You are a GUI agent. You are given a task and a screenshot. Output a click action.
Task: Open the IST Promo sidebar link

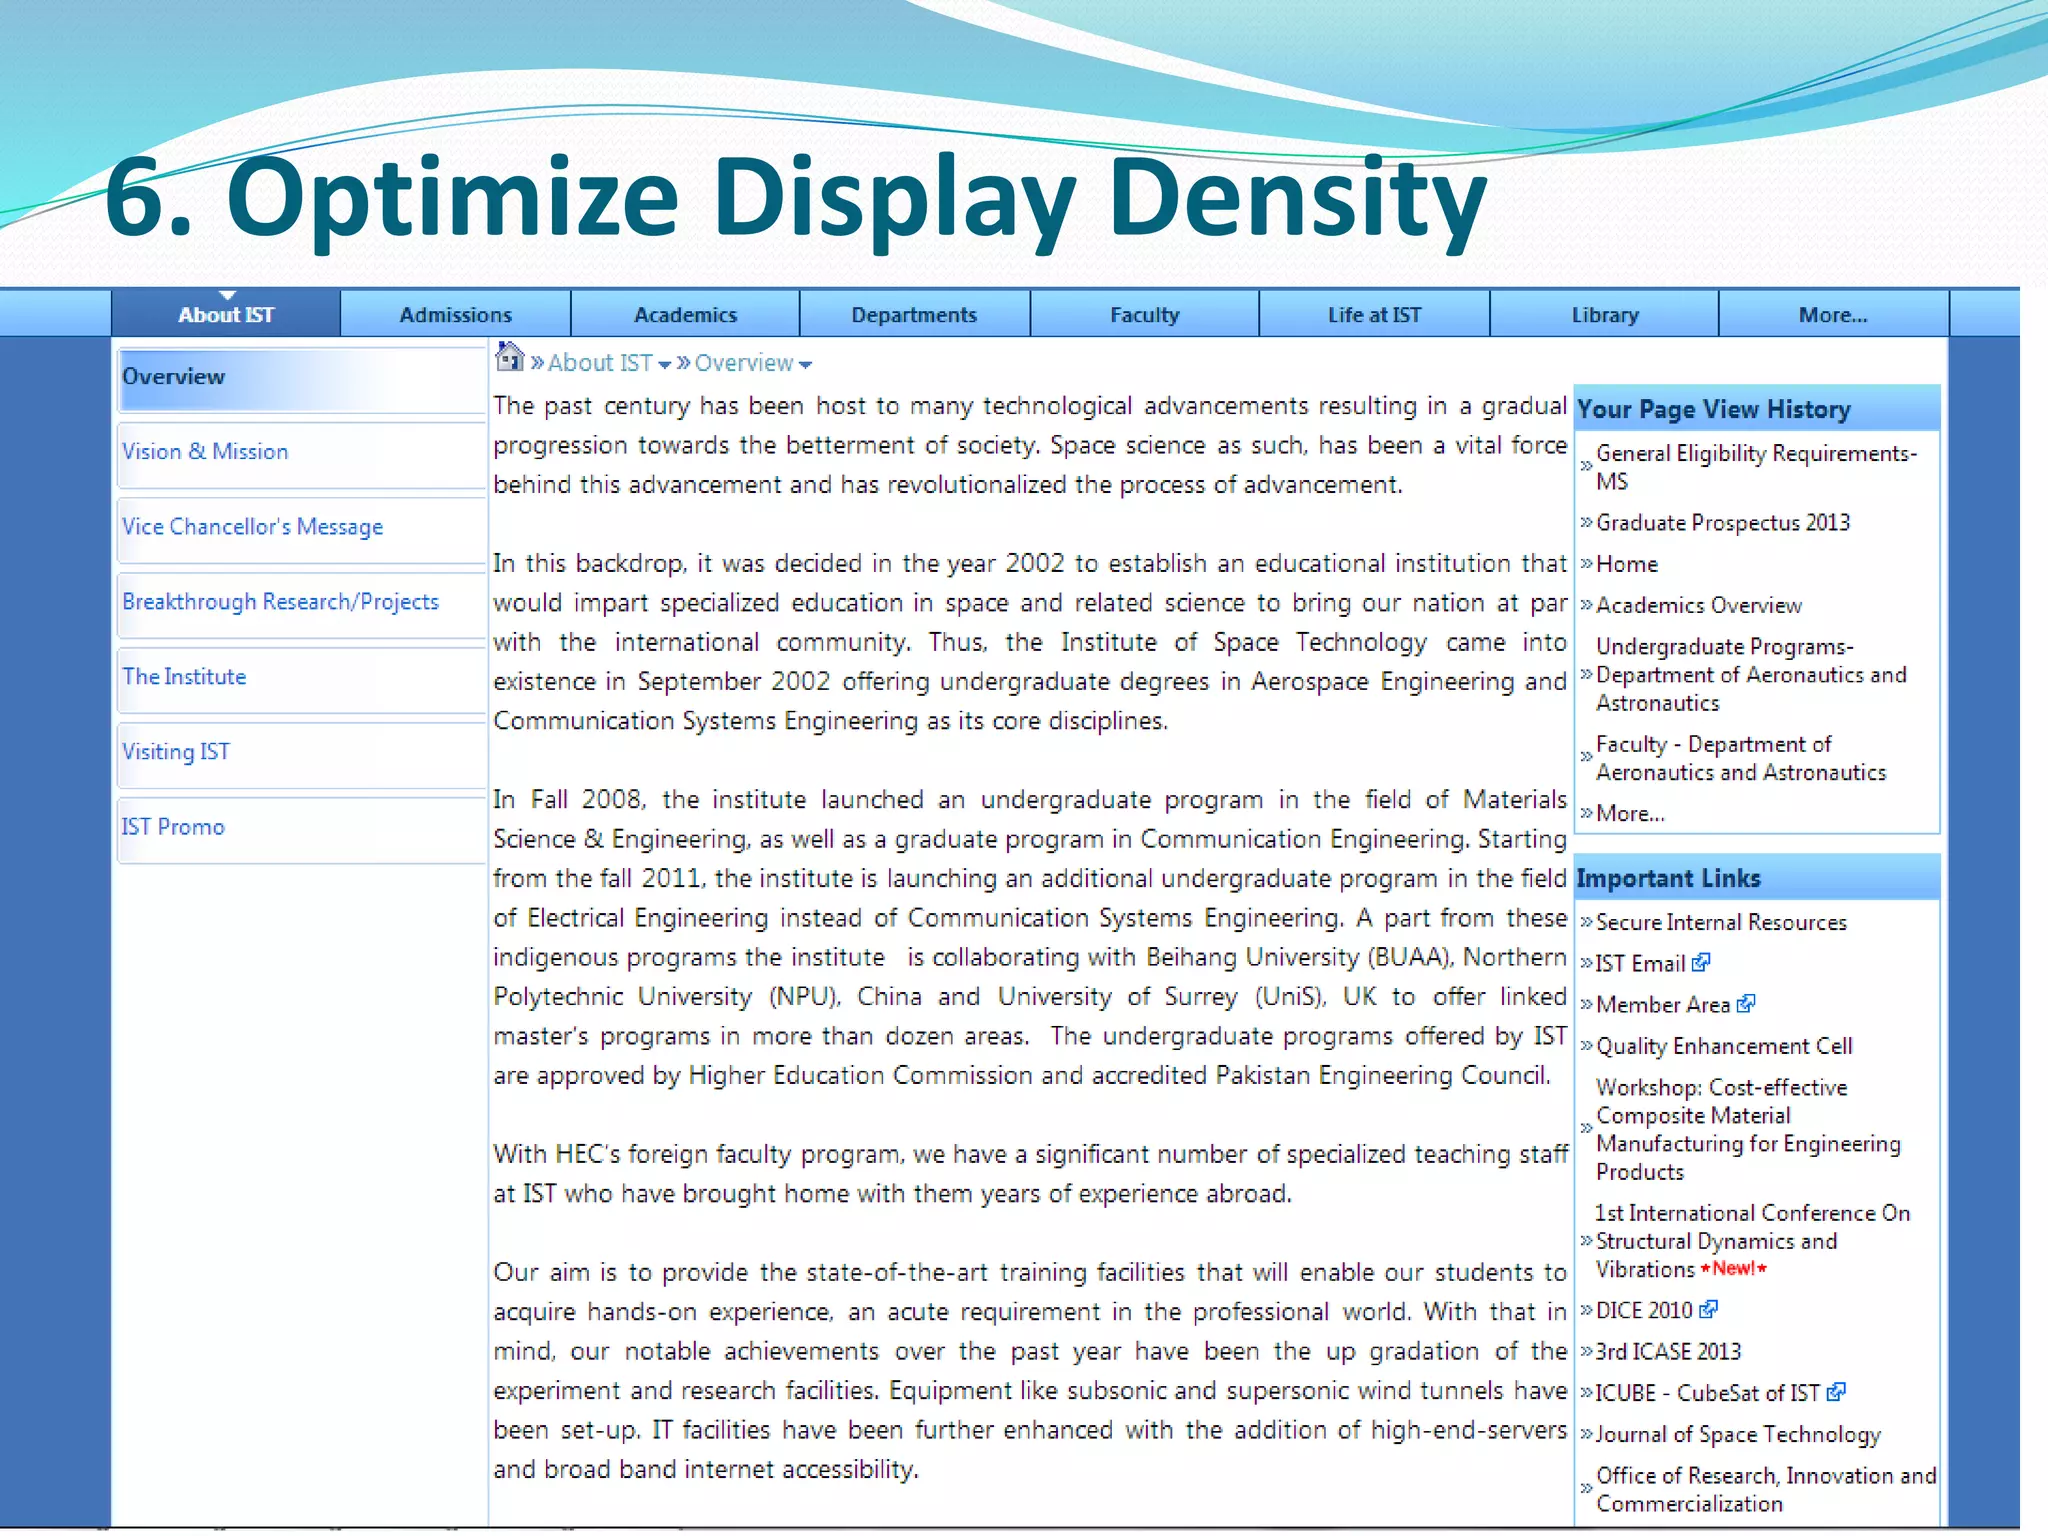[x=173, y=827]
